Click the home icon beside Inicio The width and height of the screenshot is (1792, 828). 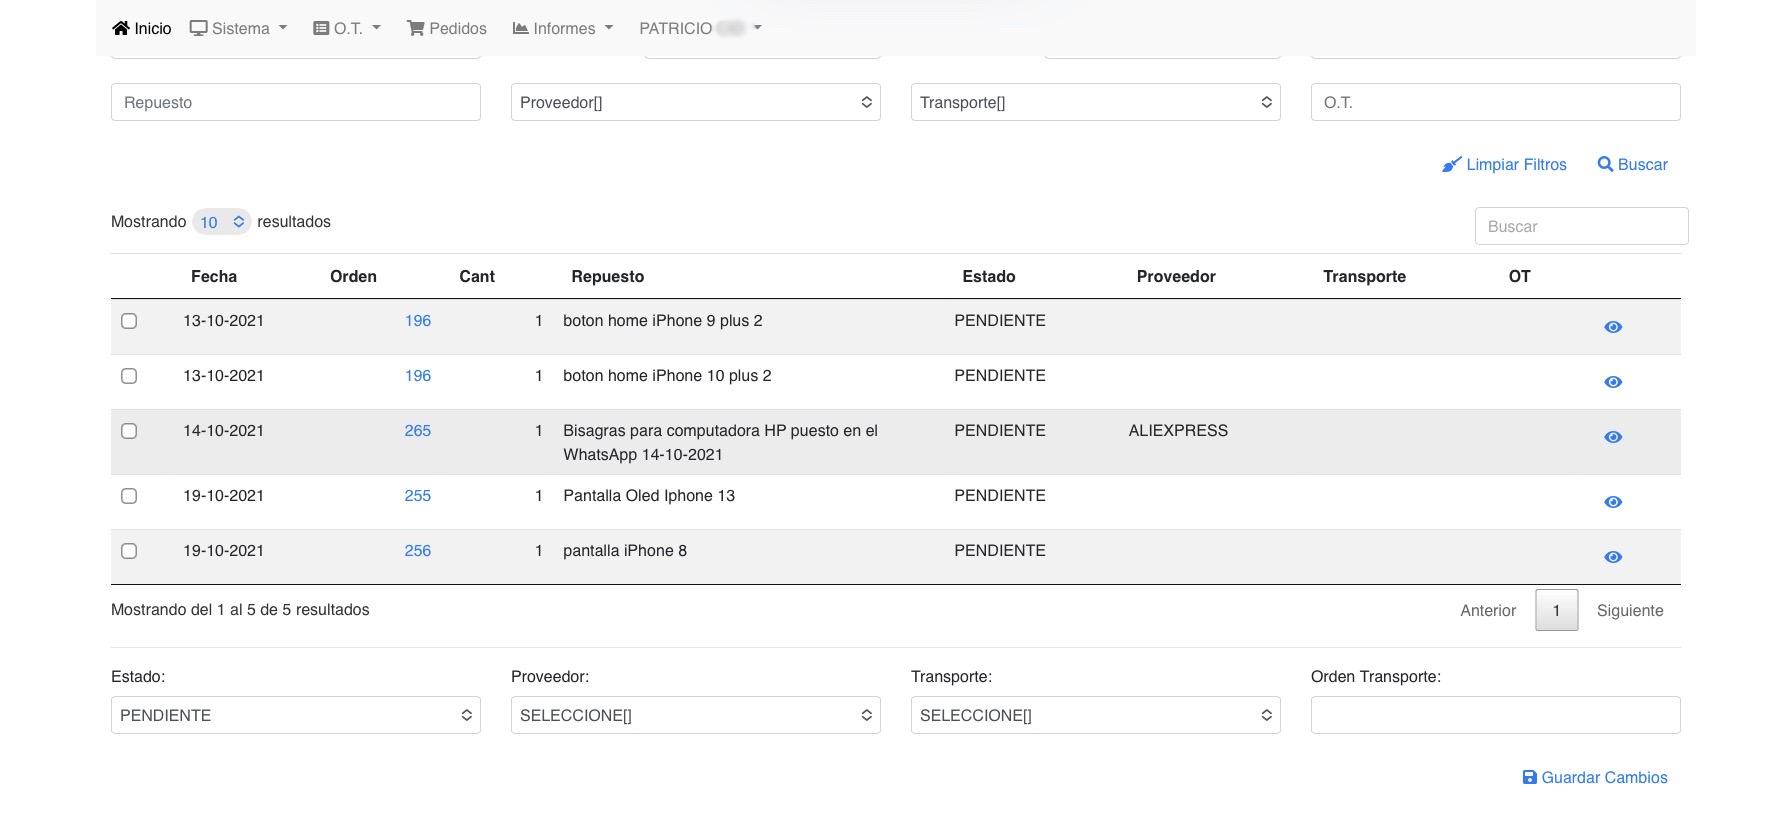(x=121, y=28)
